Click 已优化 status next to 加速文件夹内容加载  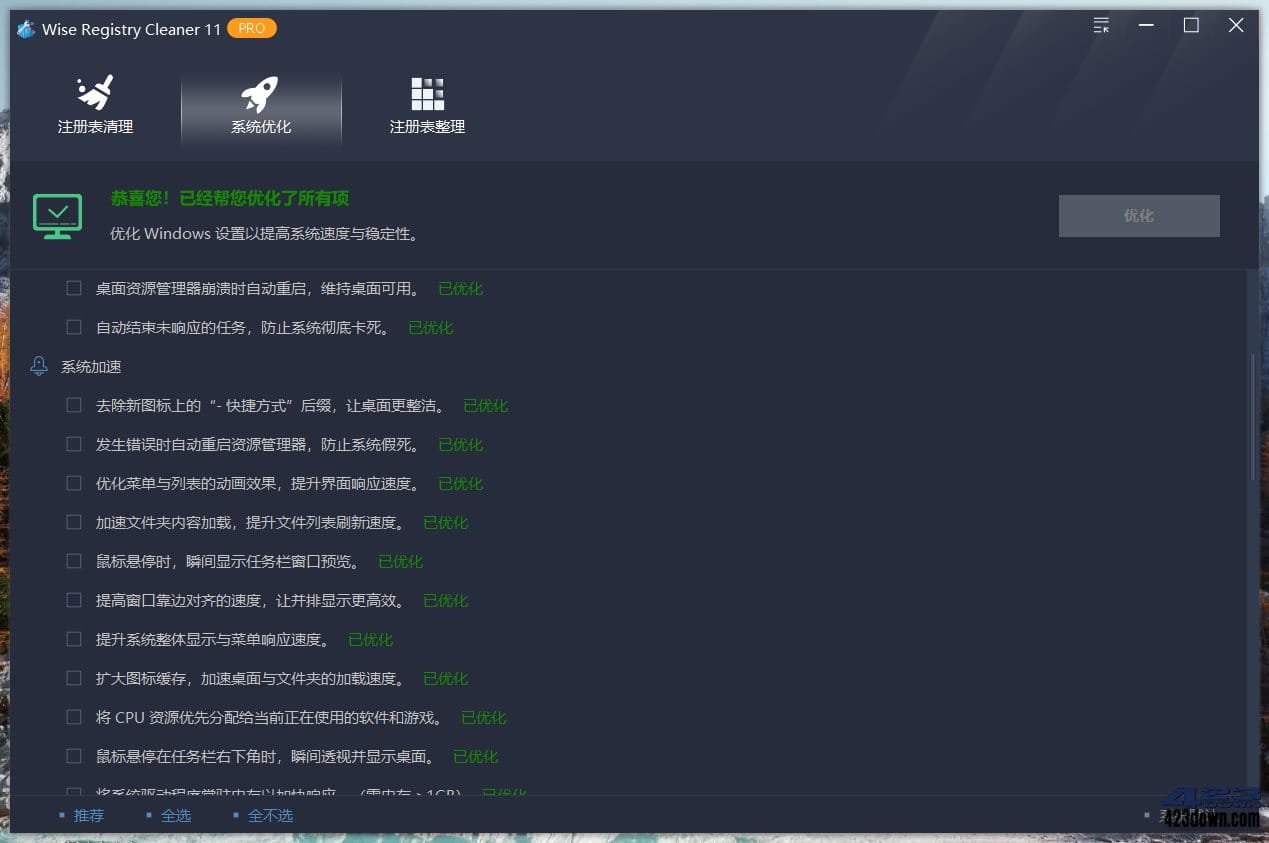pos(446,522)
